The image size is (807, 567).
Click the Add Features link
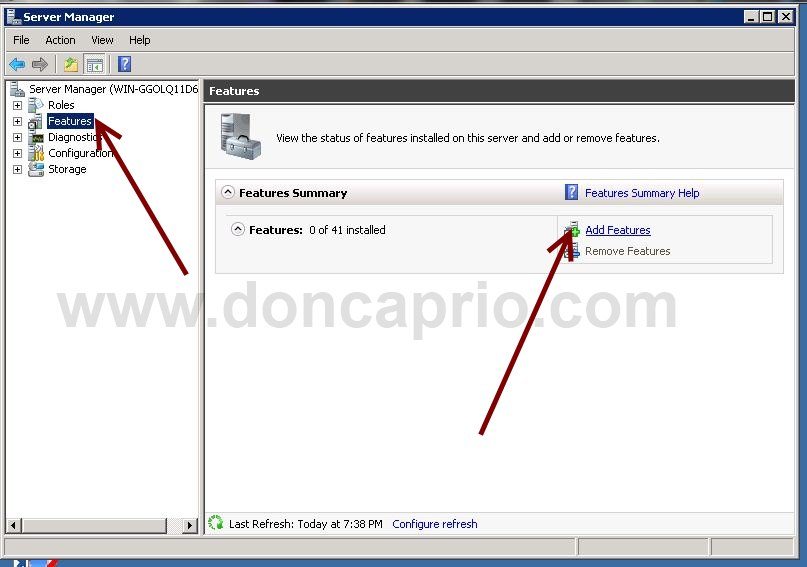point(618,230)
